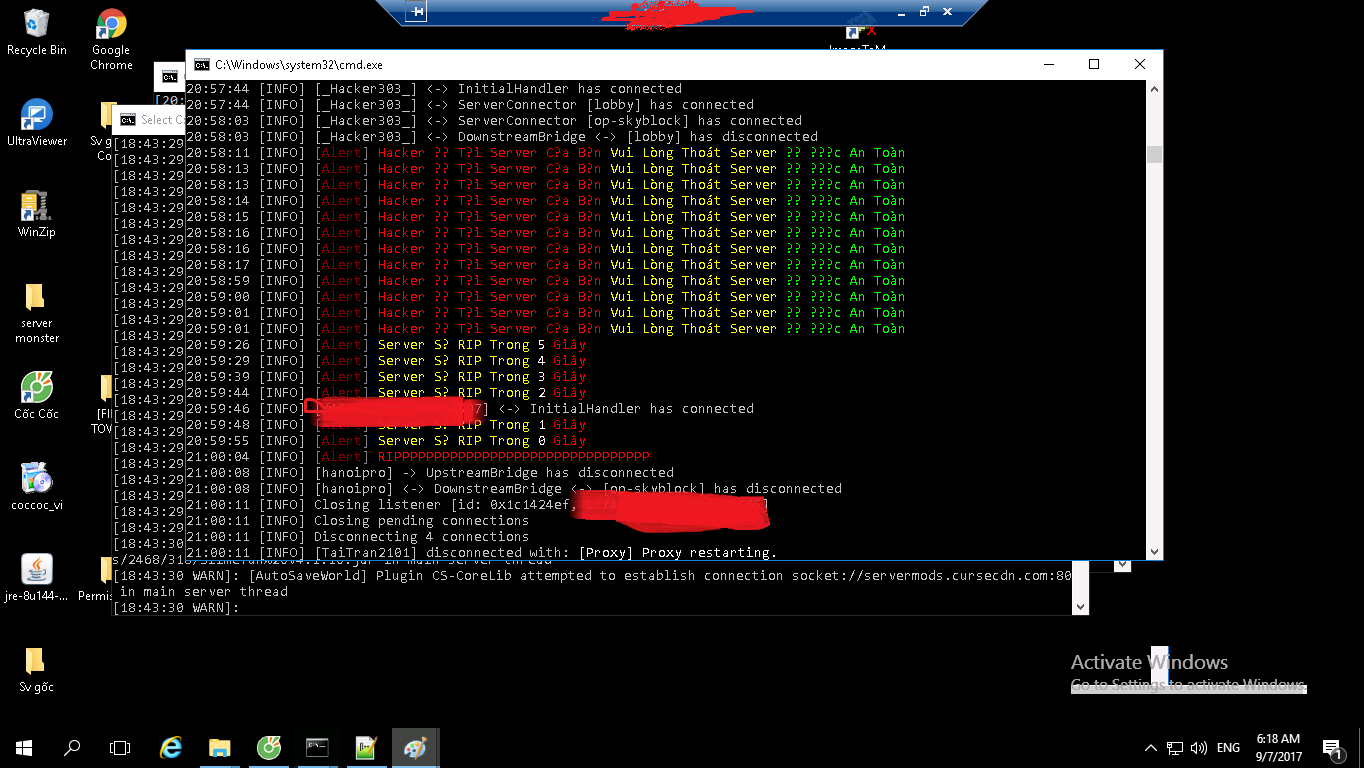Click the cmd.exe title bar text
The height and width of the screenshot is (768, 1364).
[299, 65]
